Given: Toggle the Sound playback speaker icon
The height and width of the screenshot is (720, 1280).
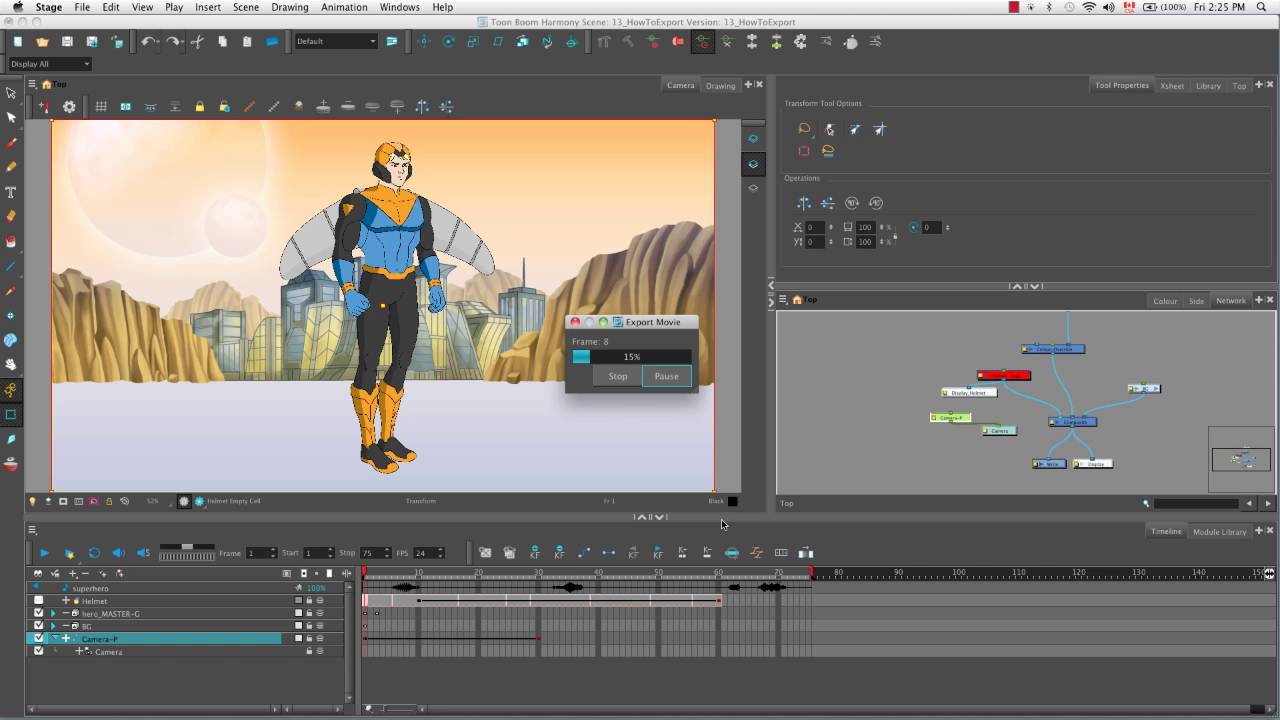Looking at the screenshot, I should tap(118, 553).
